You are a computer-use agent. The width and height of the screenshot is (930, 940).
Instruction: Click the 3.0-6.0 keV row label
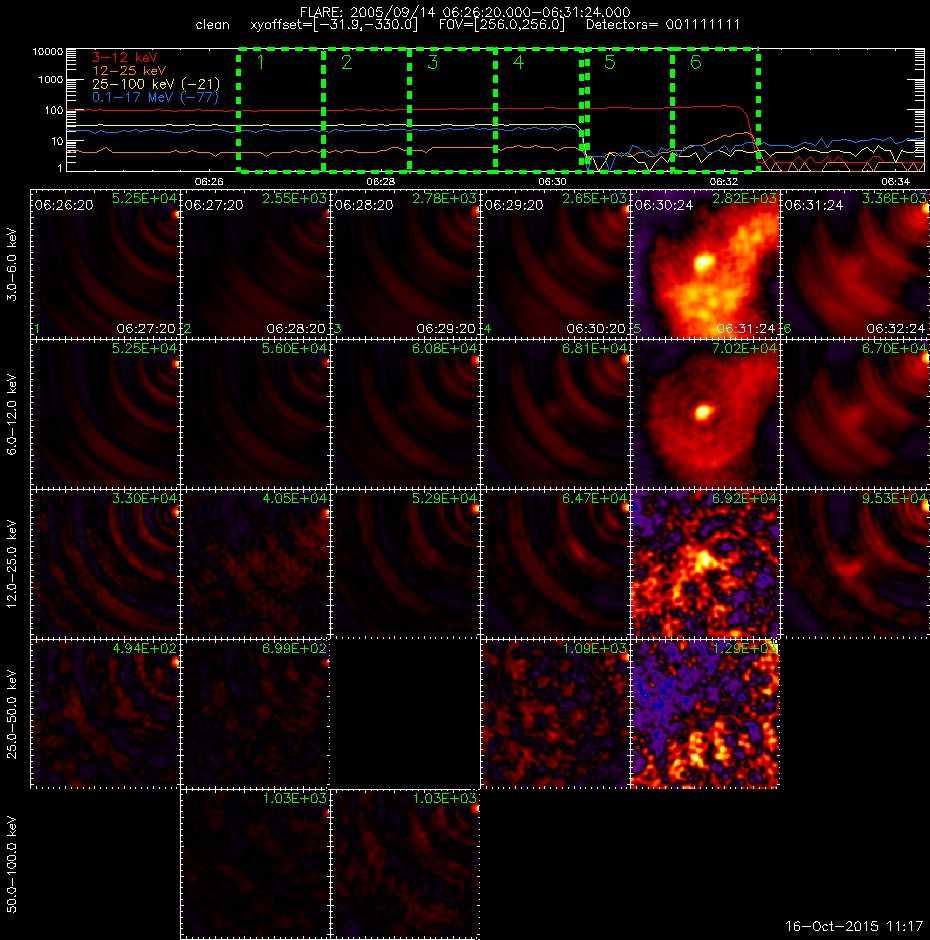(x=12, y=264)
